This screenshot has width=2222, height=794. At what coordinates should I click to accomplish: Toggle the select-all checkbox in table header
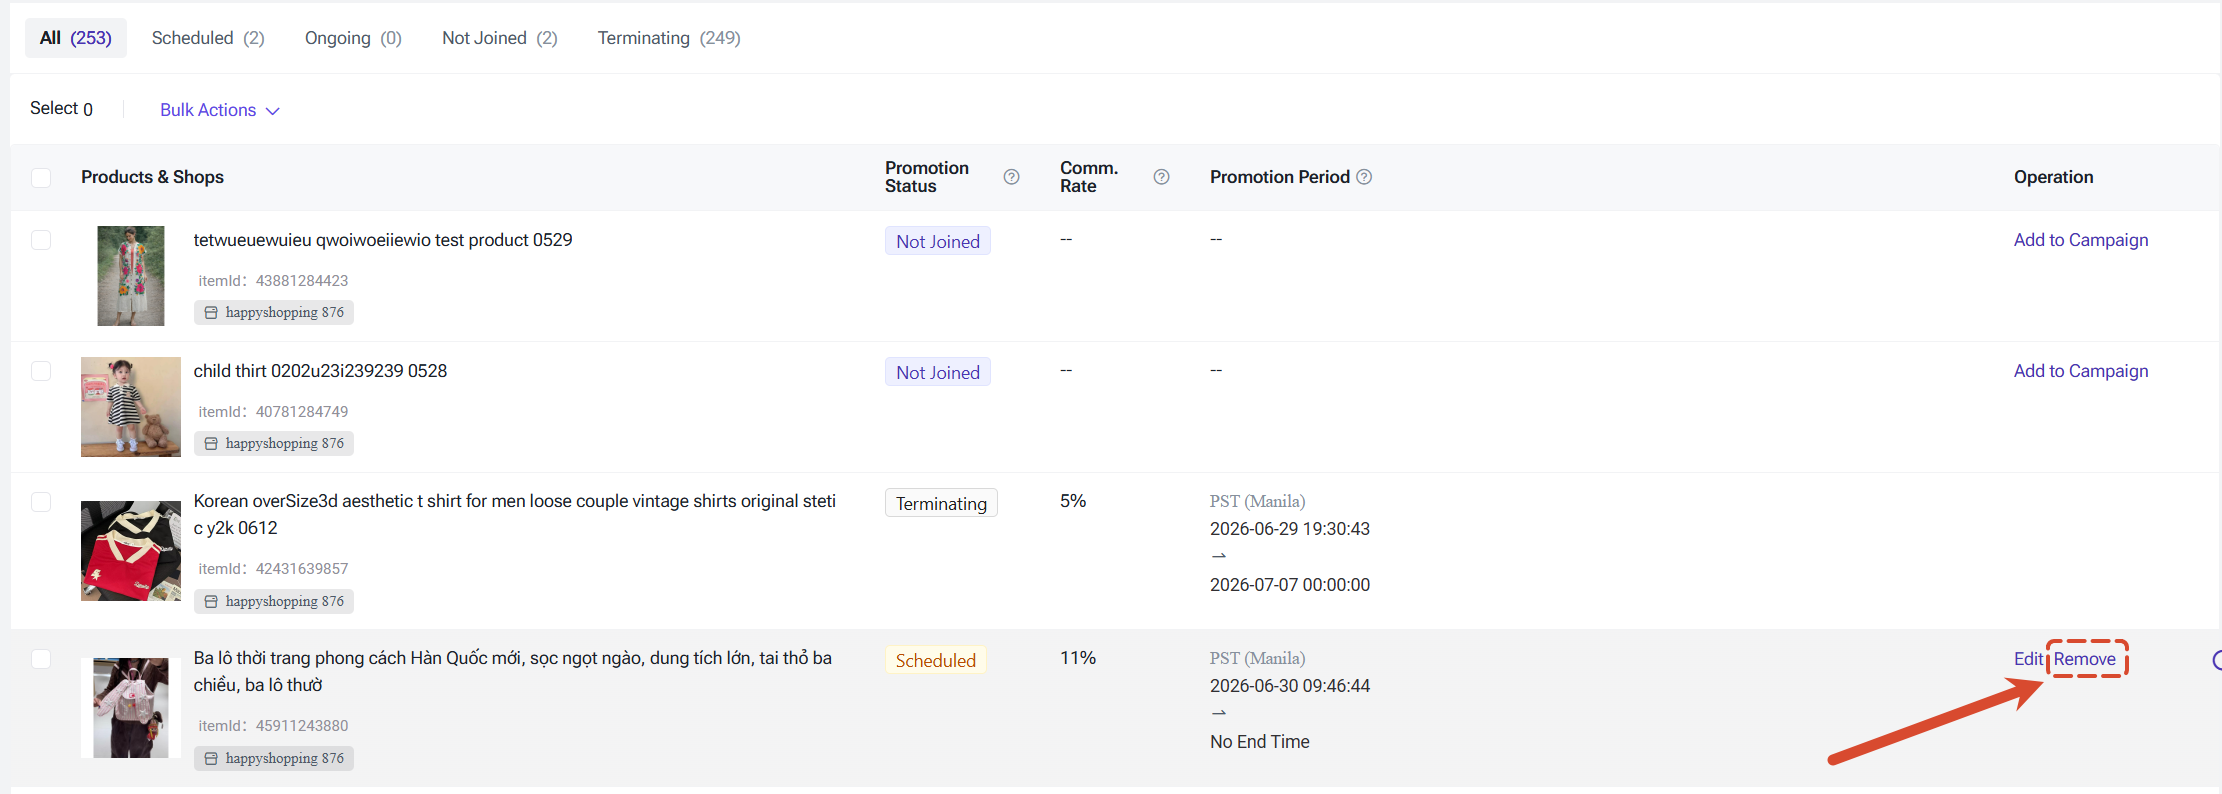(x=41, y=178)
